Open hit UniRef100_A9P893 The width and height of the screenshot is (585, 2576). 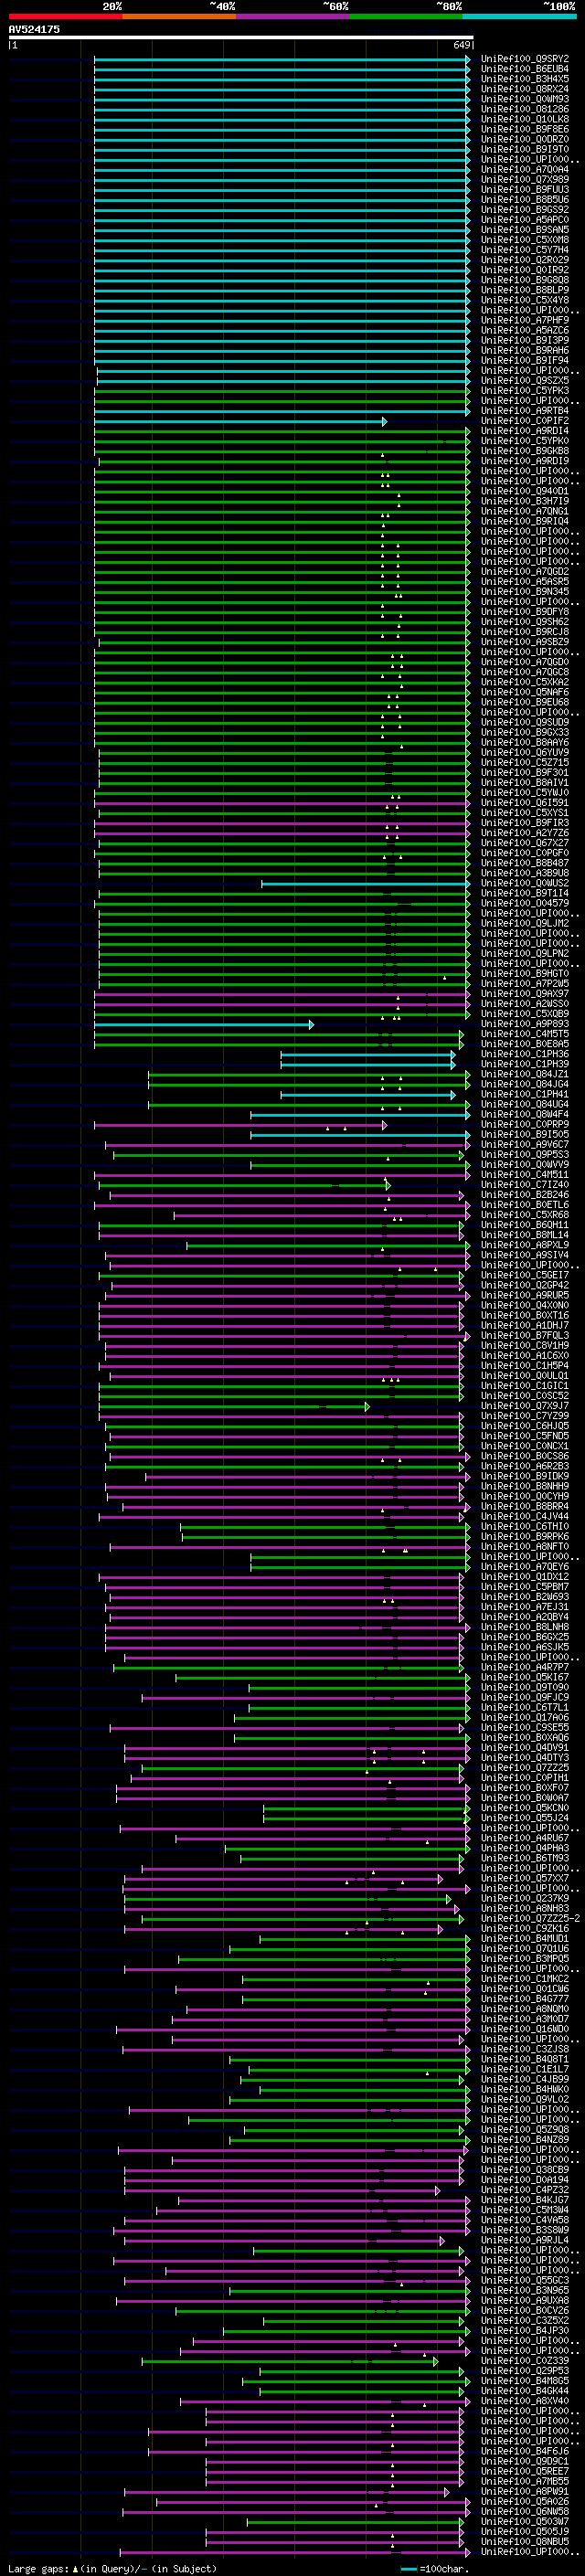click(x=524, y=1024)
